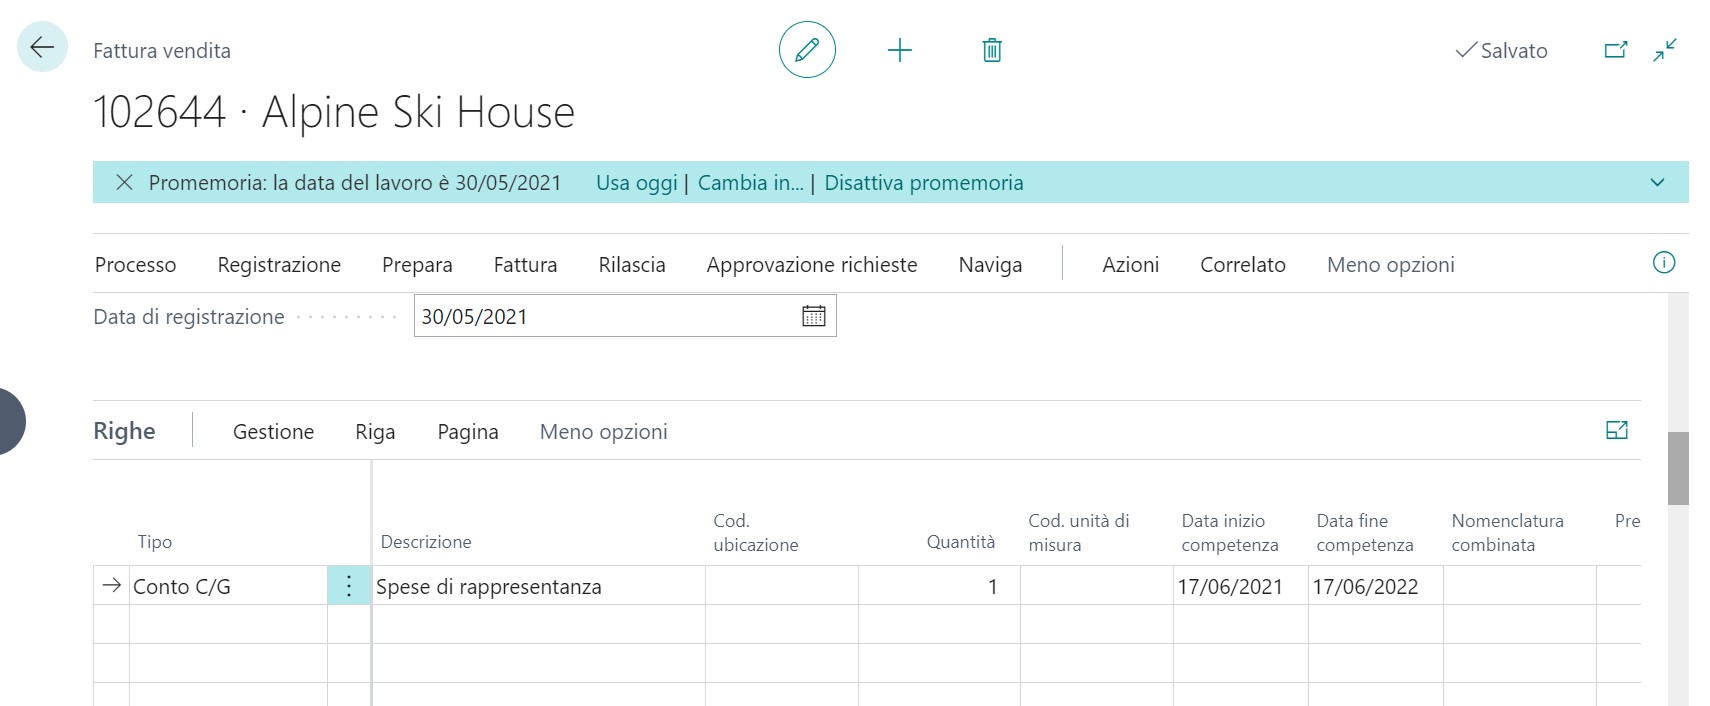
Task: Click 'Meno opzioni' in Righe section
Action: pos(603,432)
